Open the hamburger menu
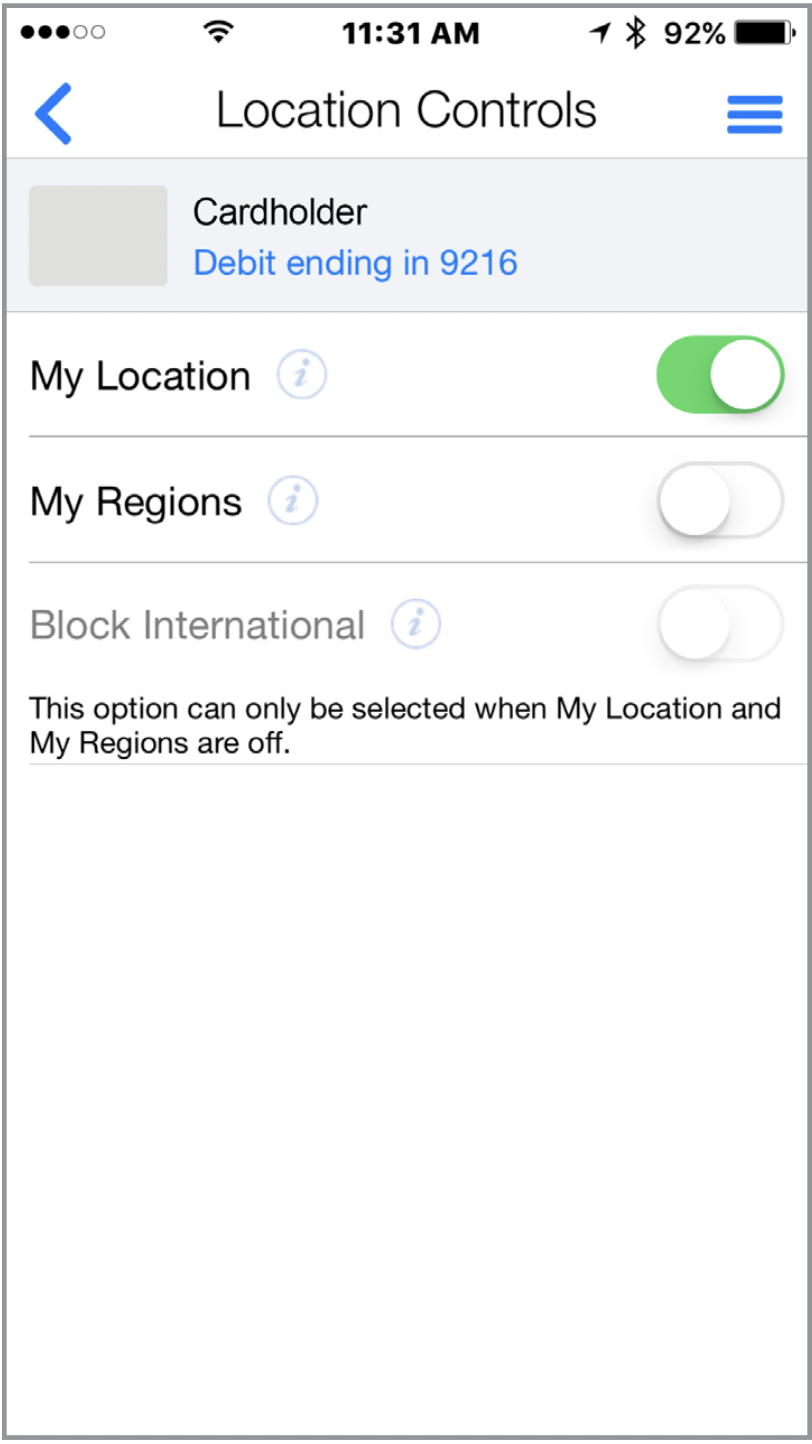This screenshot has width=812, height=1444. (754, 114)
